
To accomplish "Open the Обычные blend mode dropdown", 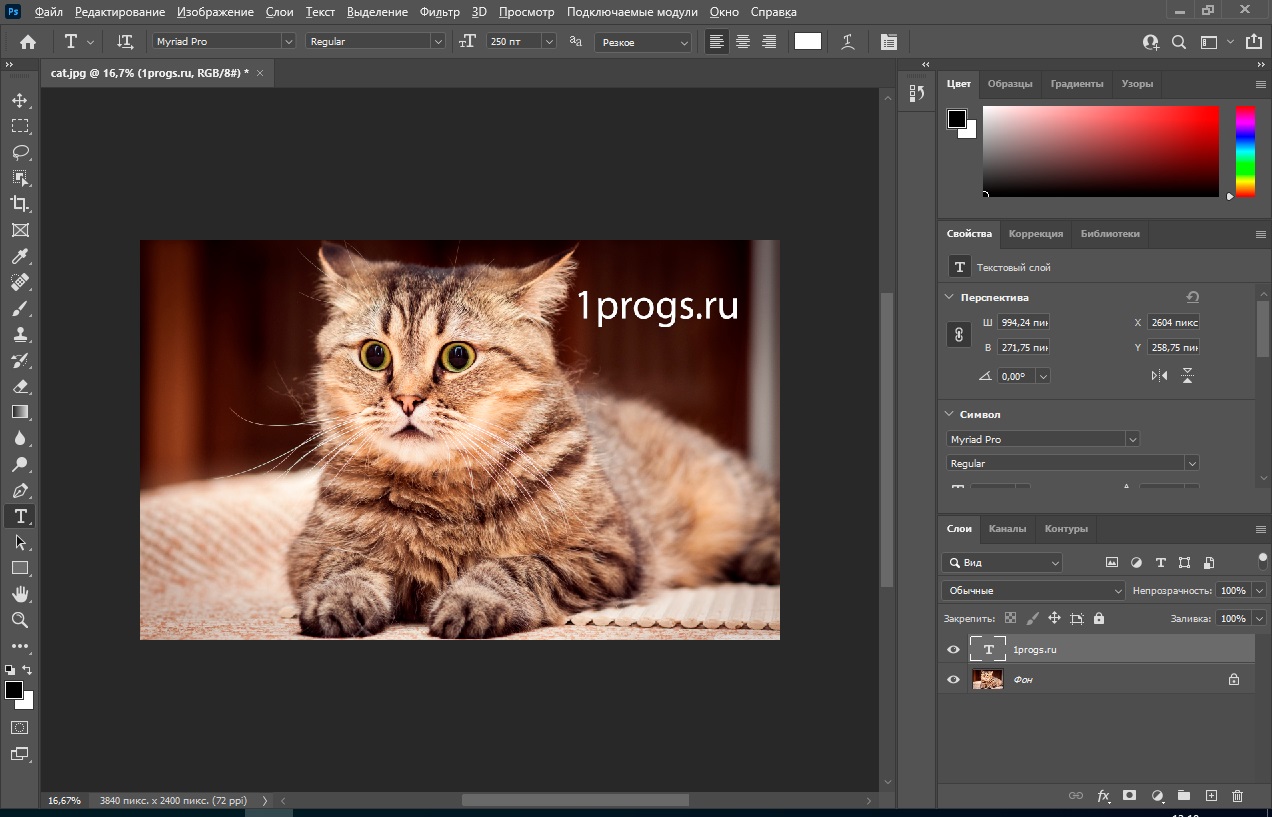I will click(x=1032, y=590).
